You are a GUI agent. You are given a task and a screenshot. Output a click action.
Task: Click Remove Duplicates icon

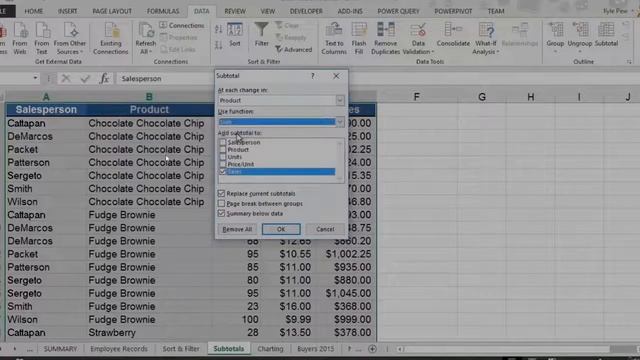click(x=385, y=38)
